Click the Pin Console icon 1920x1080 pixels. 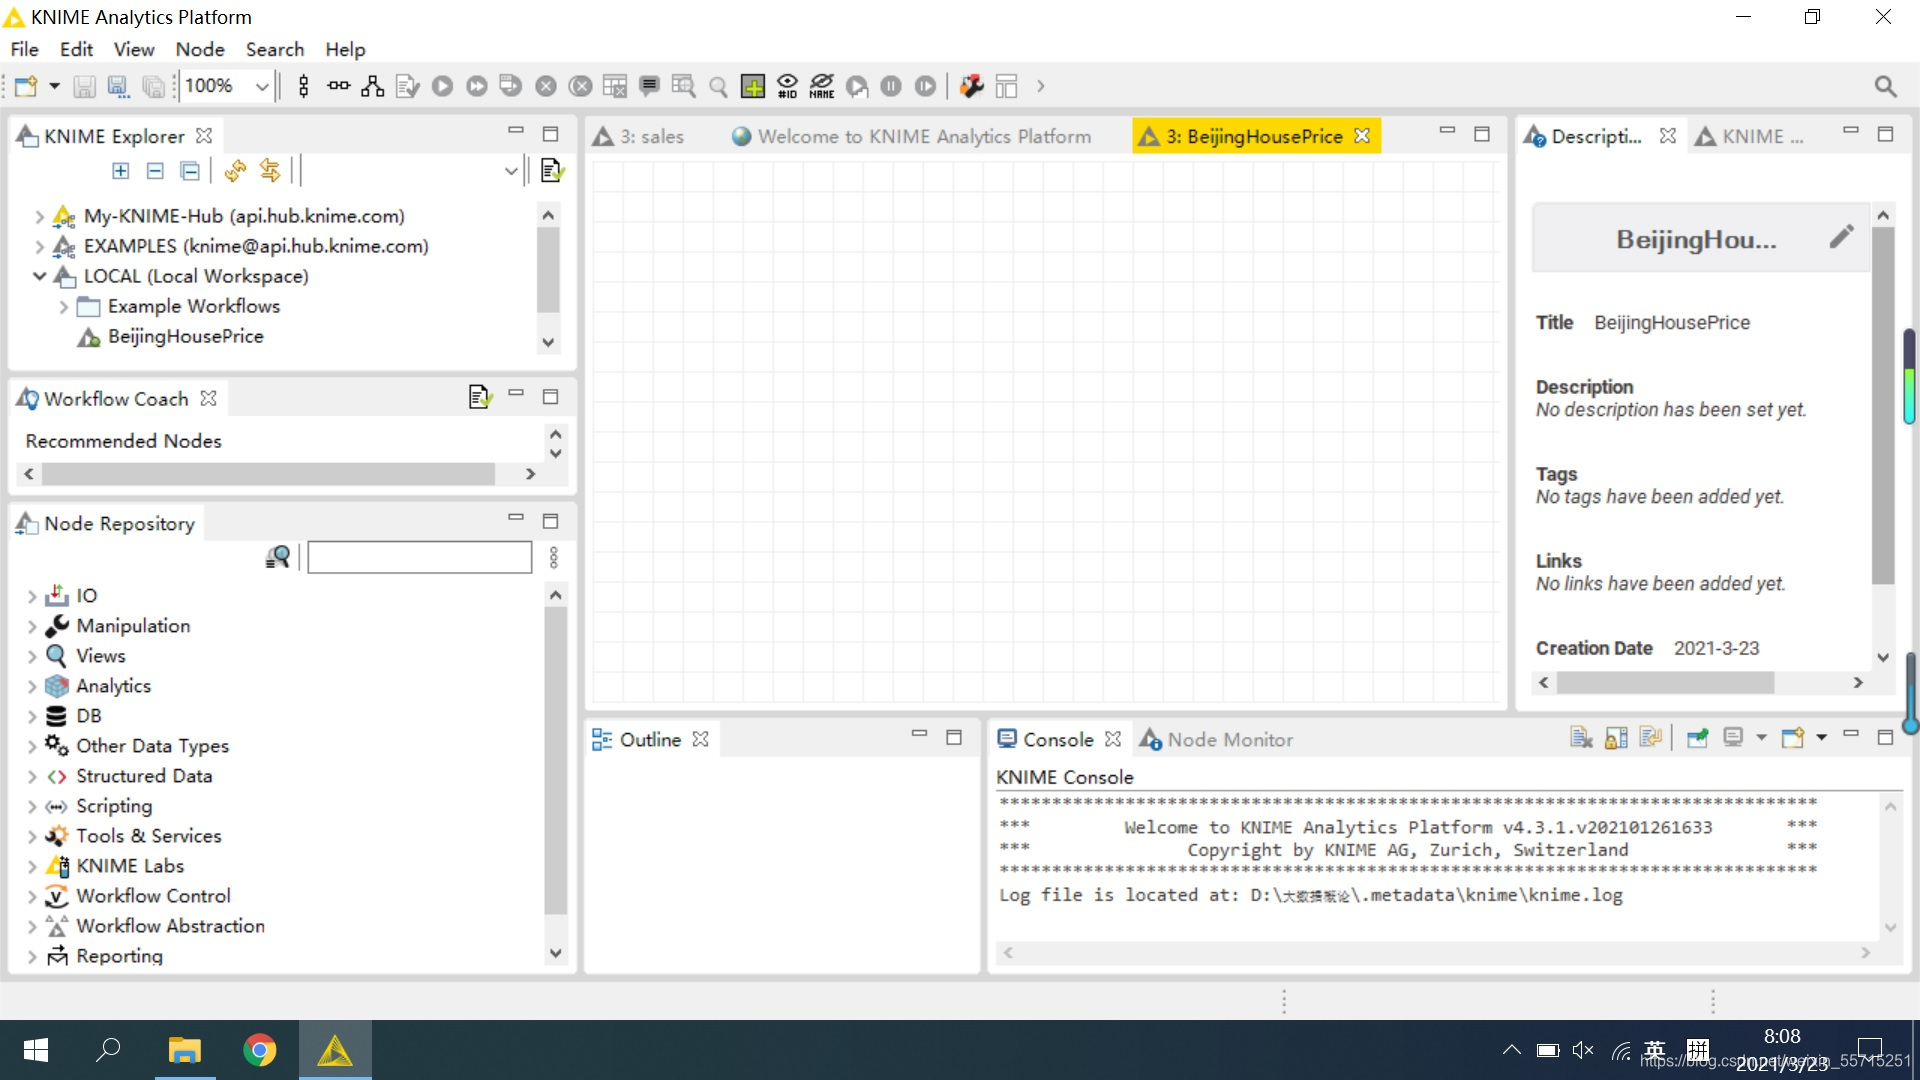[1697, 738]
